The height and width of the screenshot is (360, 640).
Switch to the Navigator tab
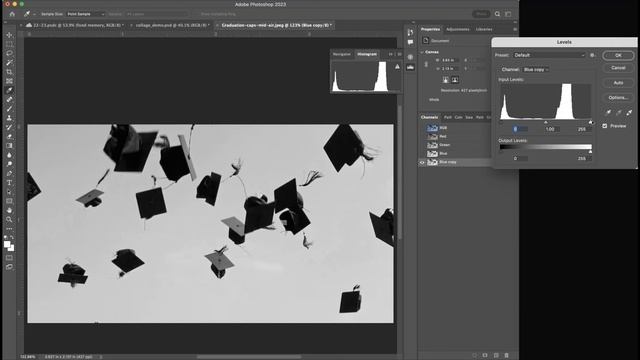342,54
